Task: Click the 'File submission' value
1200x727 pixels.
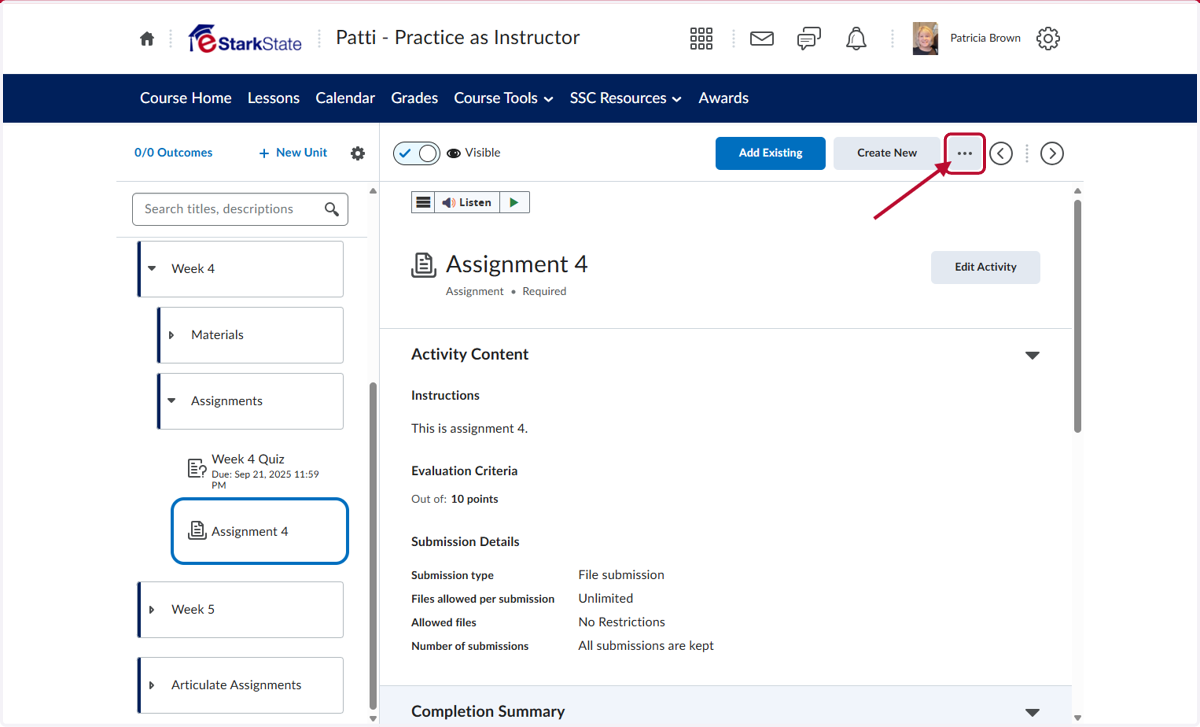Action: [621, 575]
